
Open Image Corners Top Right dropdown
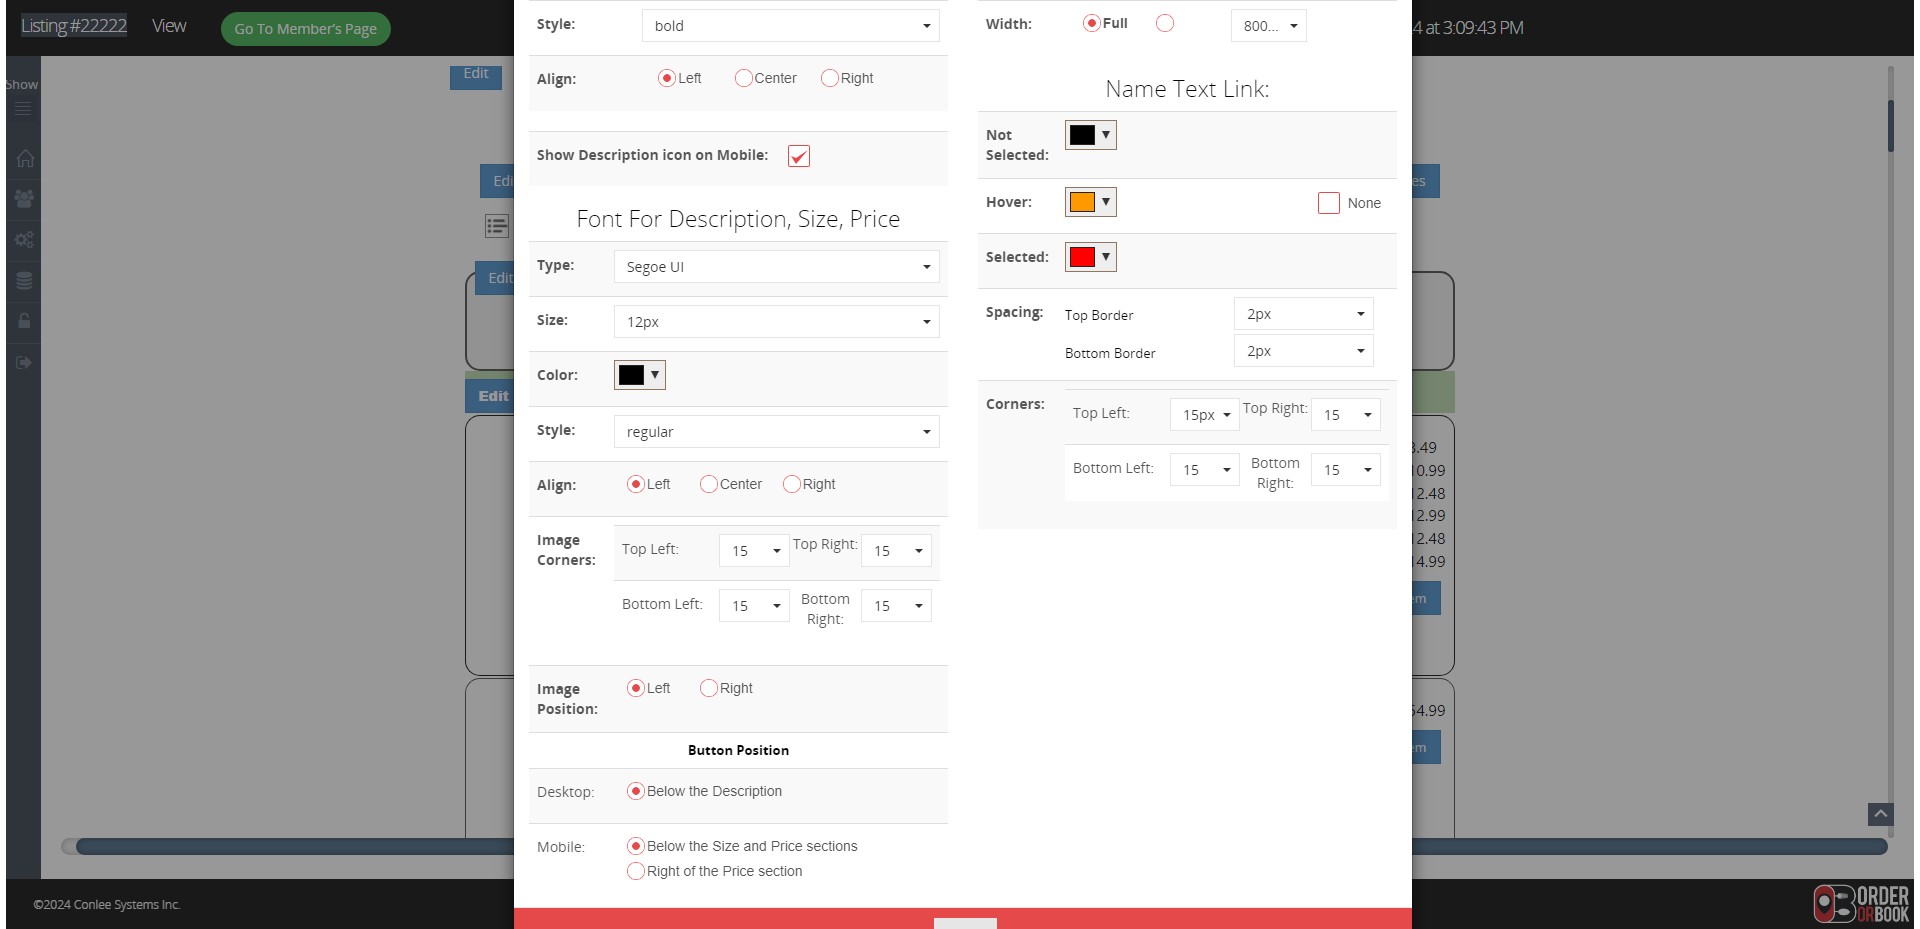[x=896, y=550]
